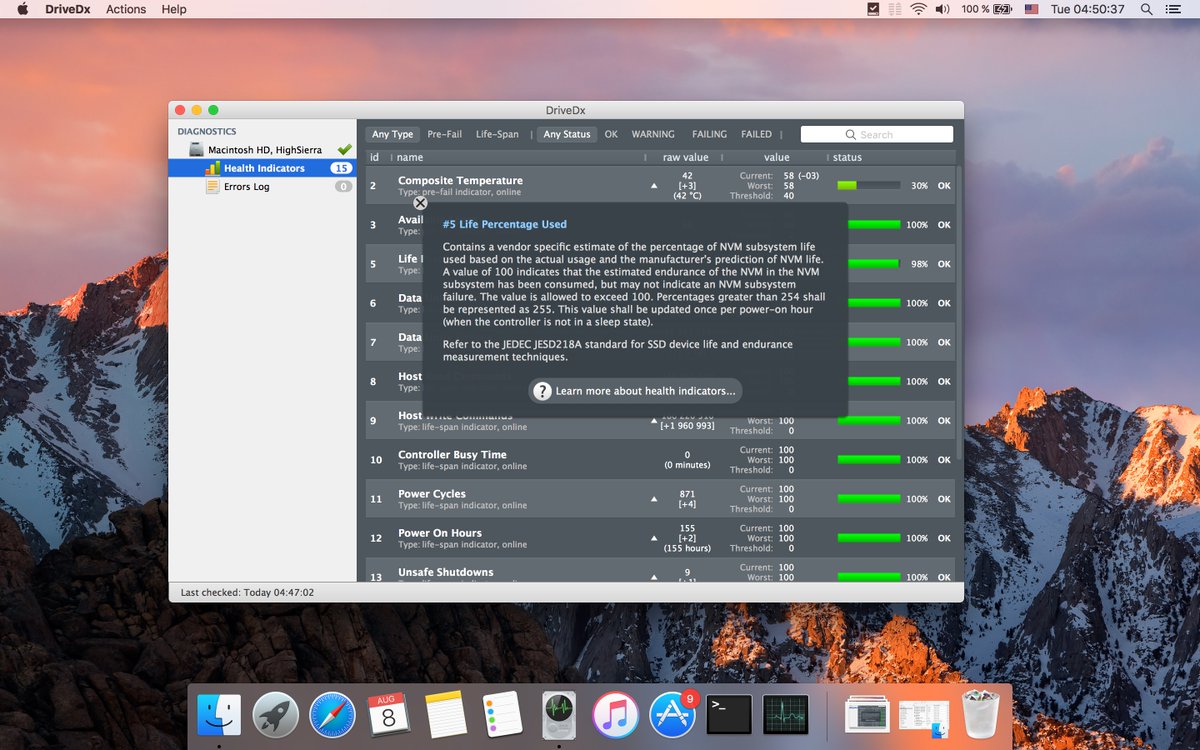Open the Actions menu
The width and height of the screenshot is (1200, 750).
(x=126, y=9)
